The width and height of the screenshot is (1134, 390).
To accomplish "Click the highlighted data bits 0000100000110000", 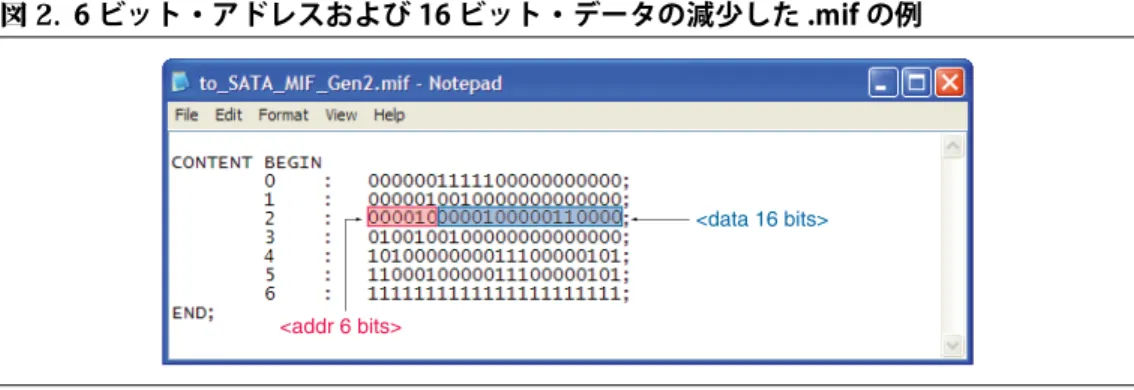I will tap(529, 217).
